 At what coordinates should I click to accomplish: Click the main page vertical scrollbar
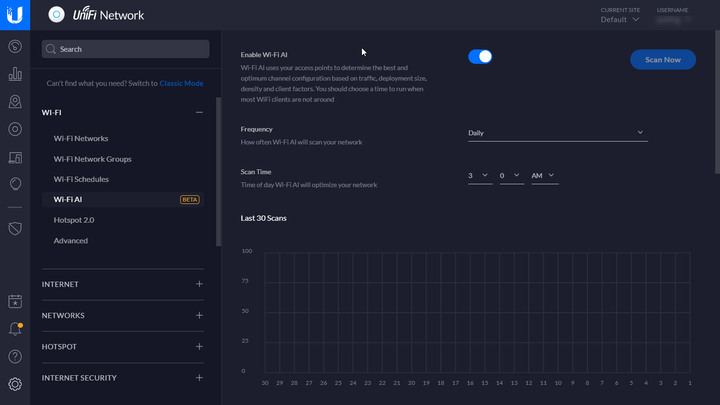point(717,102)
